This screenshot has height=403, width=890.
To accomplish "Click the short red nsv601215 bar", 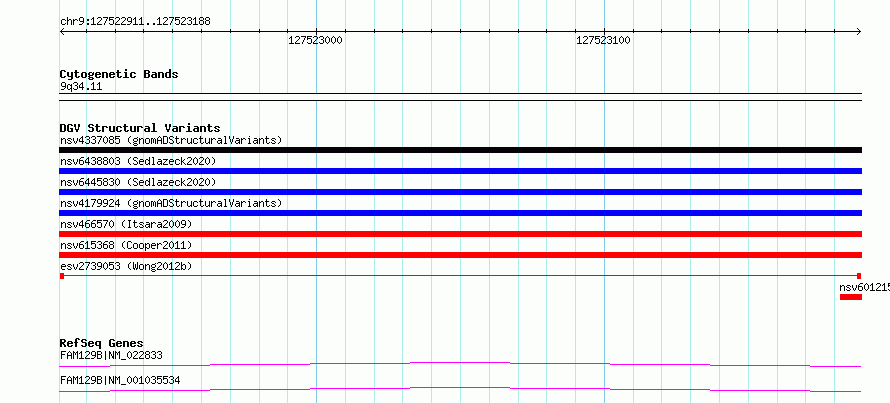I will click(851, 297).
